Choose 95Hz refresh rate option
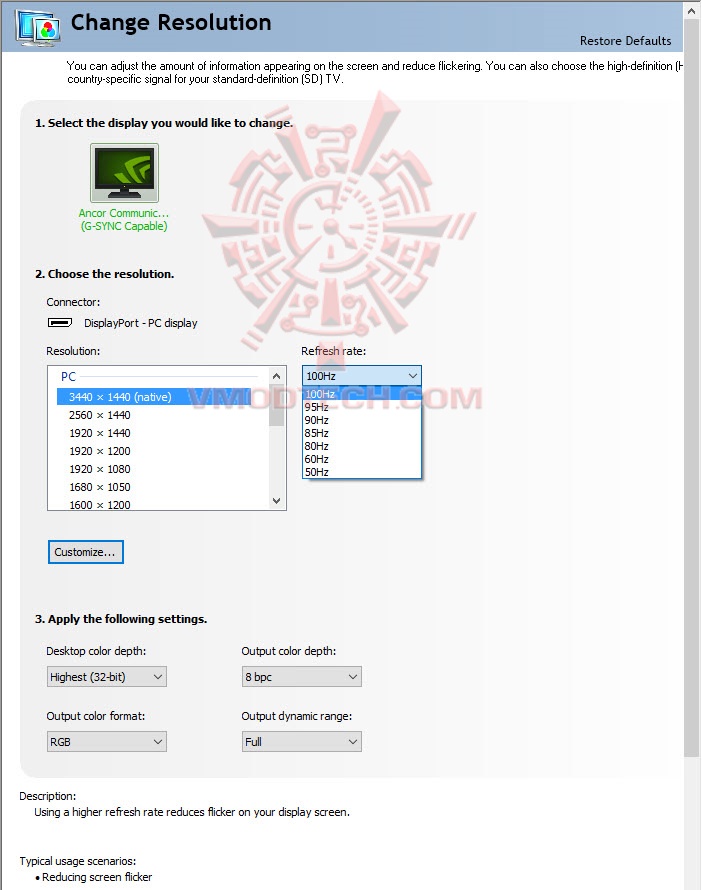The image size is (702, 890). (x=361, y=407)
